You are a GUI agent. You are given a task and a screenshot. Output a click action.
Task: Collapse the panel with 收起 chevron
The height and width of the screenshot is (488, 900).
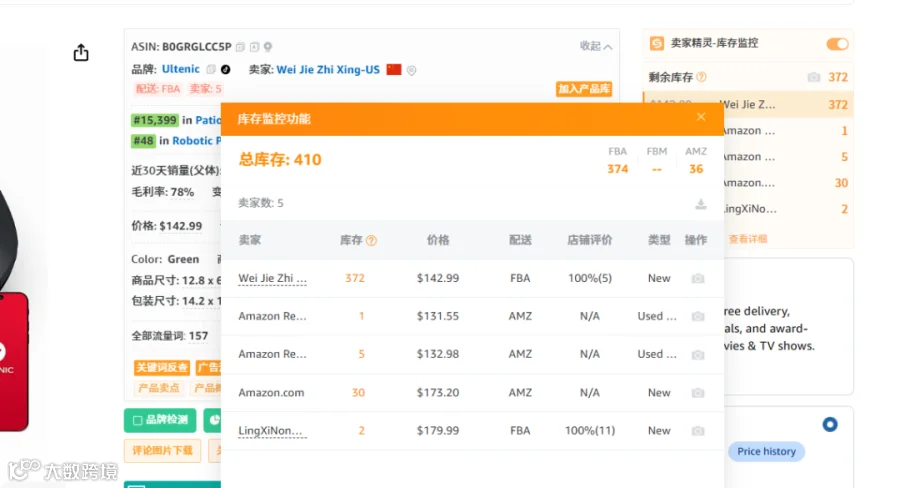click(x=596, y=46)
